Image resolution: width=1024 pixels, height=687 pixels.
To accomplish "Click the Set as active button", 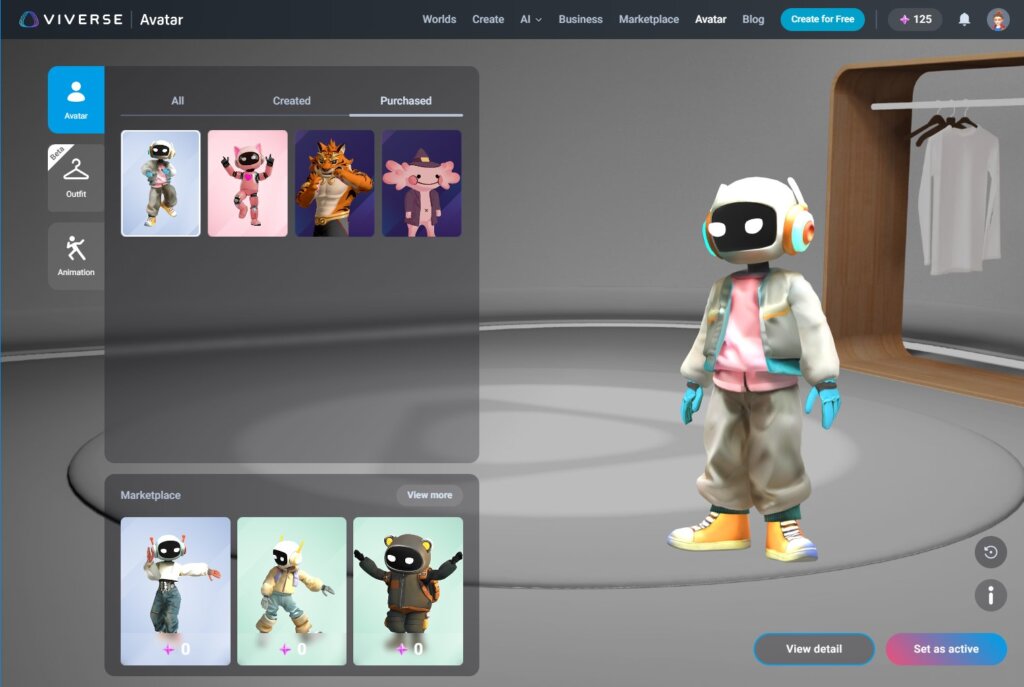I will pyautogui.click(x=946, y=648).
